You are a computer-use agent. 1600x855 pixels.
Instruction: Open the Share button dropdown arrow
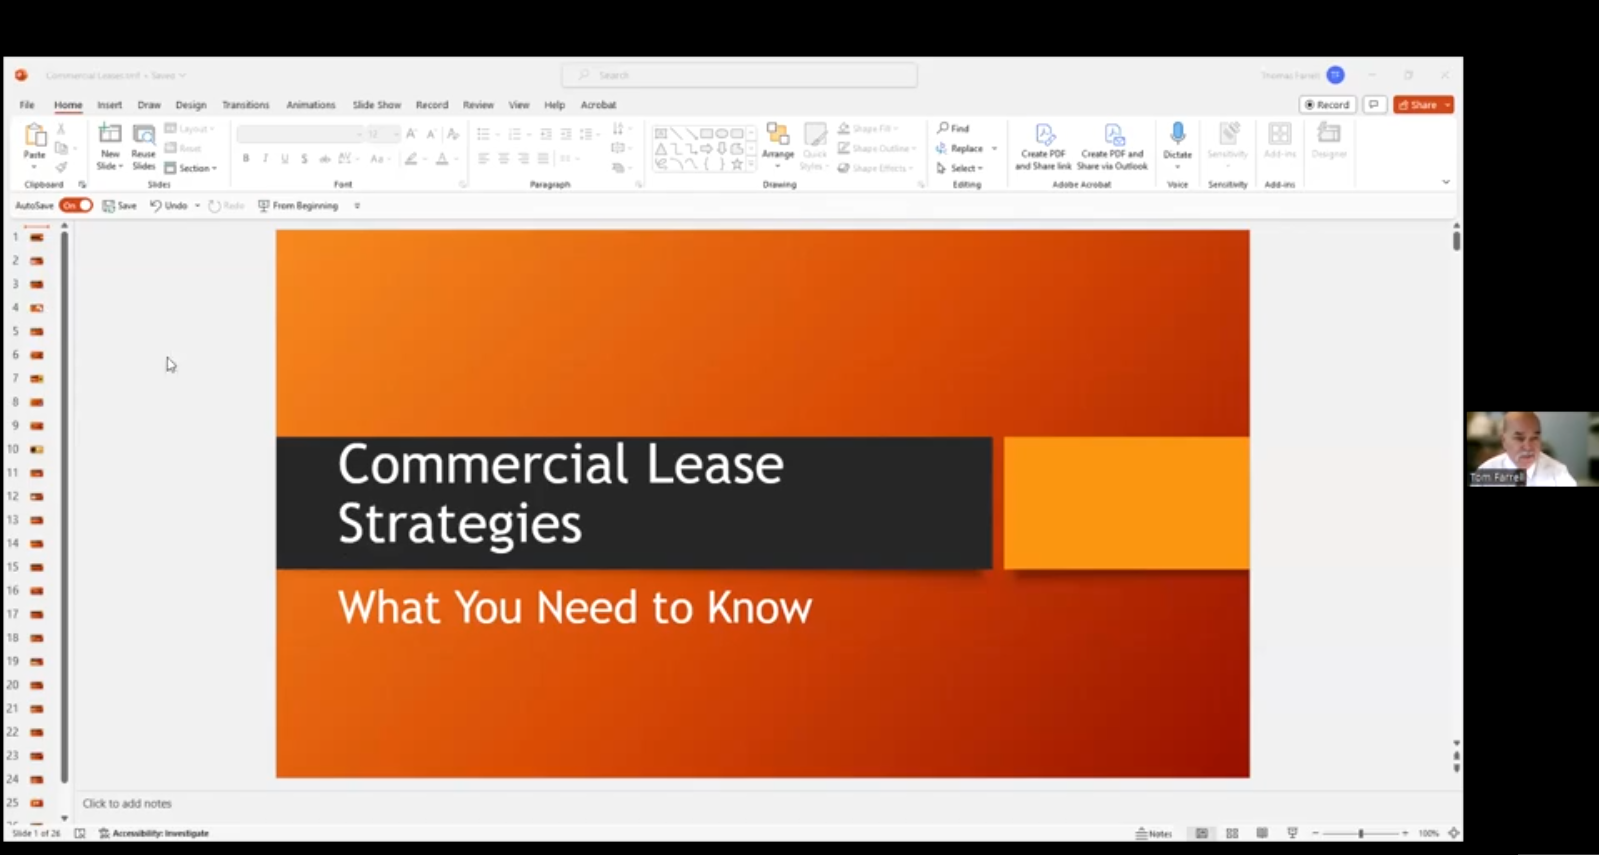1447,105
